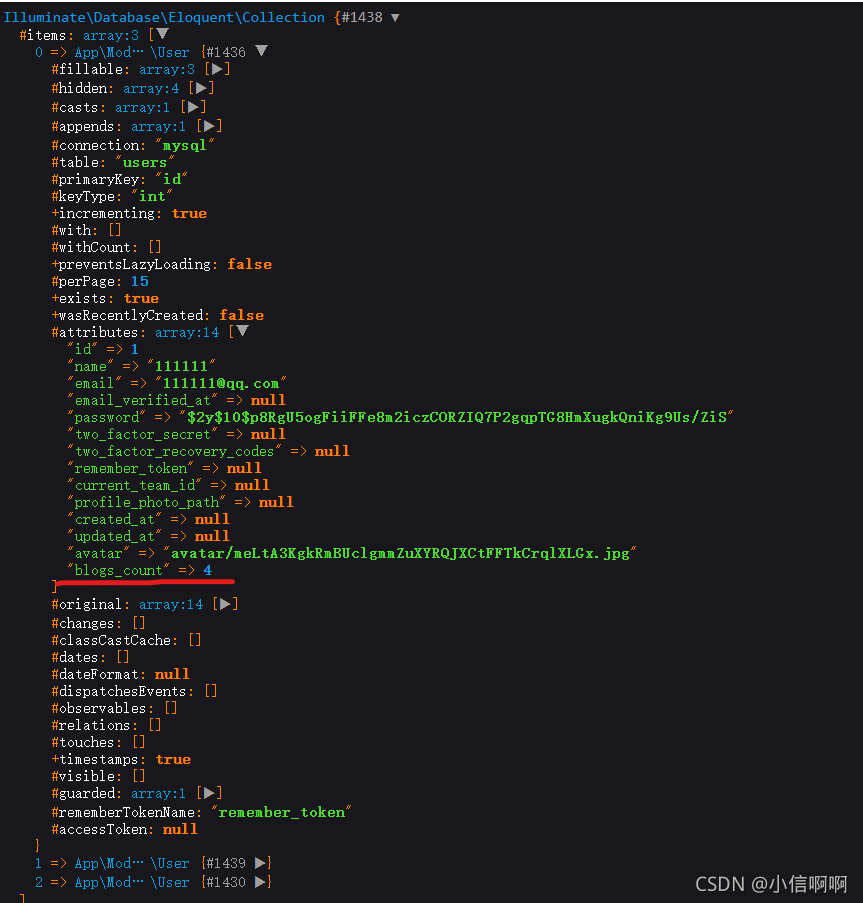Expand the #fillable array:3
Screen dimensions: 863x903
(217, 69)
